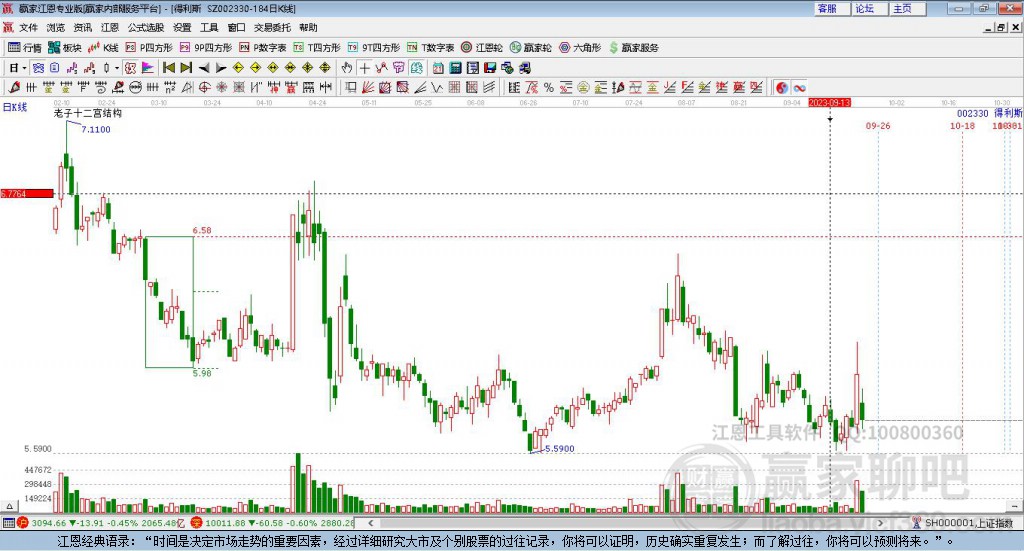Select the Gann fan lines tool
1024x551 pixels.
tap(368, 87)
